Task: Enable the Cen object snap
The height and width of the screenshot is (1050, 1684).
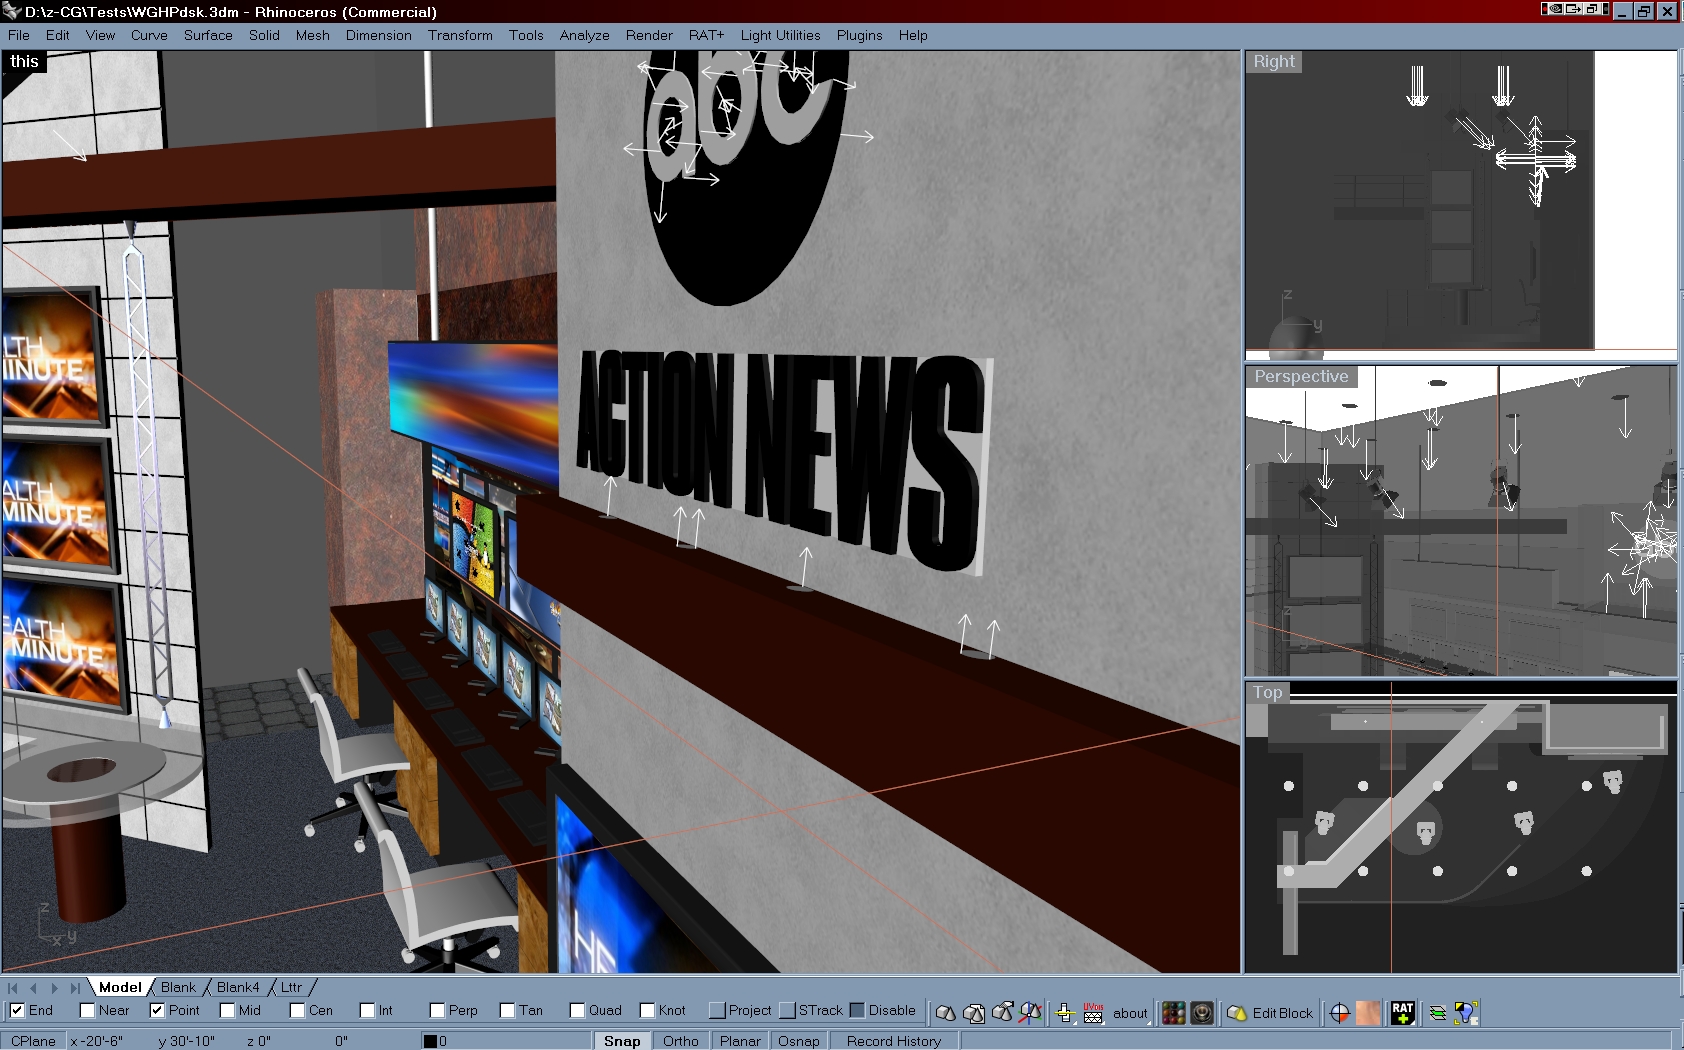Action: 297,1010
